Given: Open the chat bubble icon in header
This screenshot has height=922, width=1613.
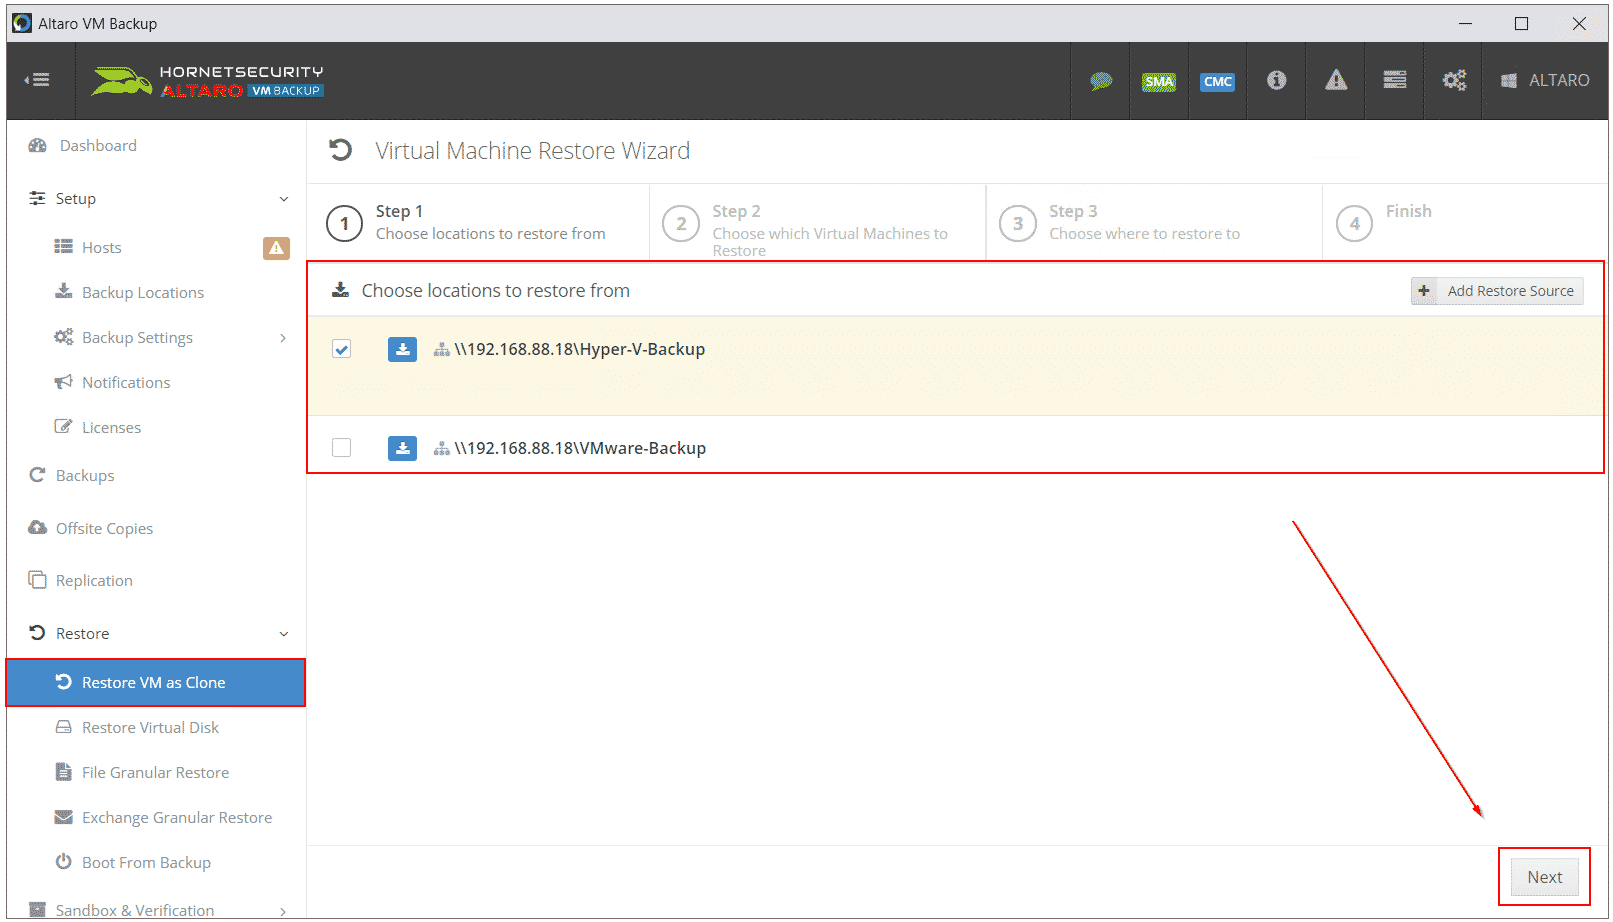Looking at the screenshot, I should (1101, 81).
